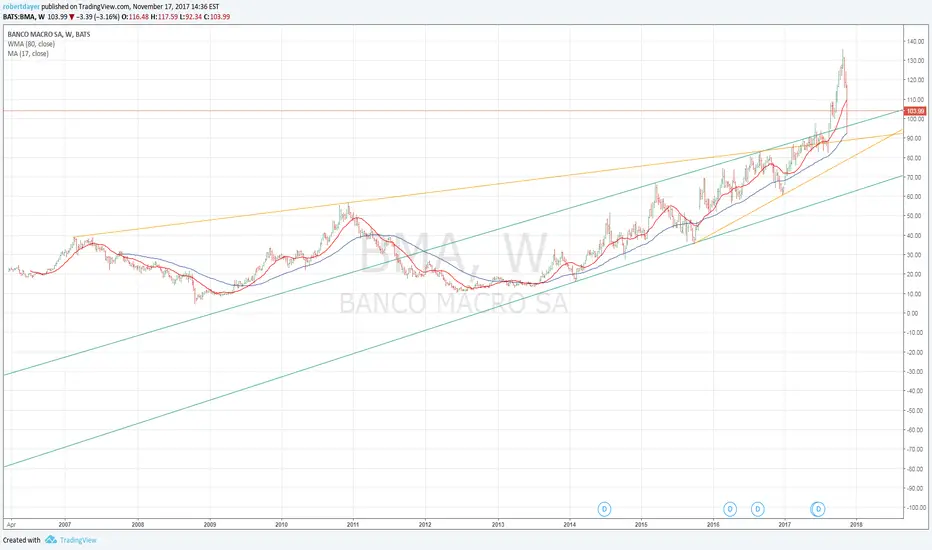Click the dividend D marker between 2014 and 2015

(x=604, y=509)
